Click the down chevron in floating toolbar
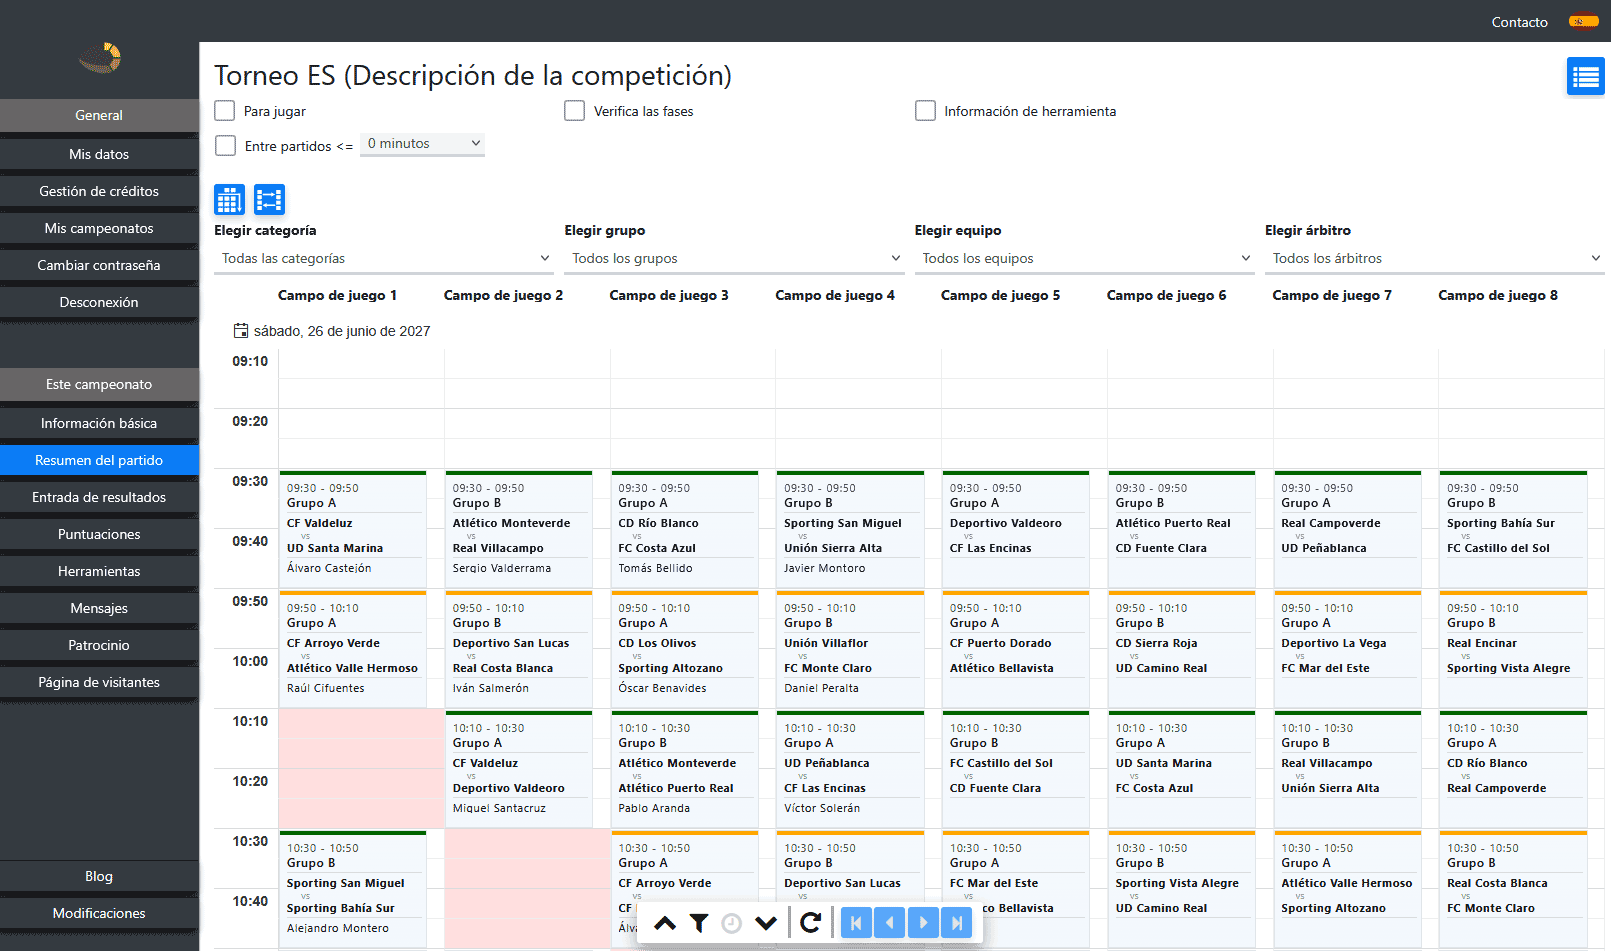 (x=766, y=923)
